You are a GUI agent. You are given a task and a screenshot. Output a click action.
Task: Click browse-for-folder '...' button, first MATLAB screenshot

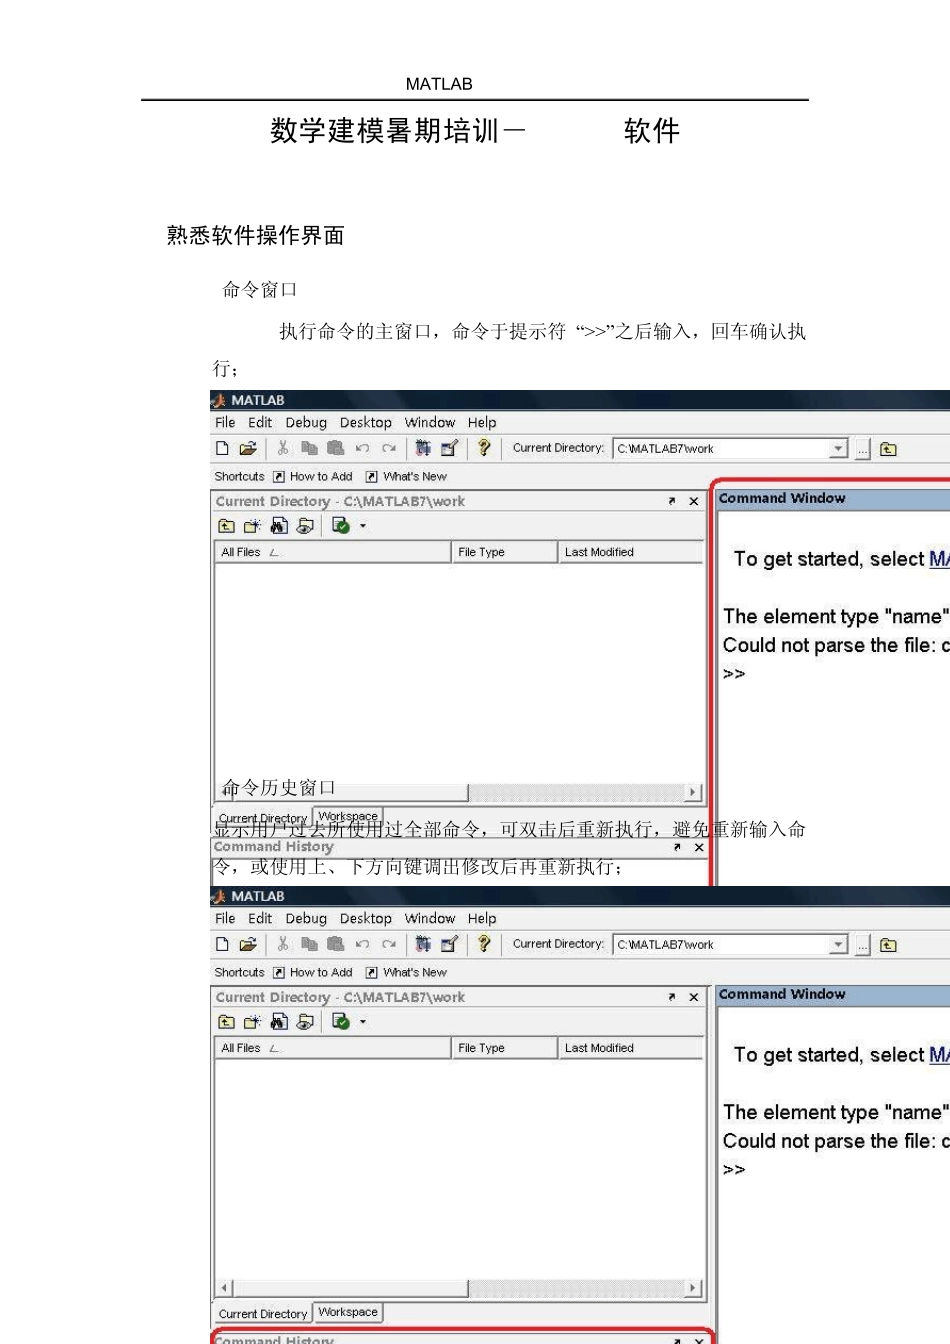pyautogui.click(x=863, y=450)
